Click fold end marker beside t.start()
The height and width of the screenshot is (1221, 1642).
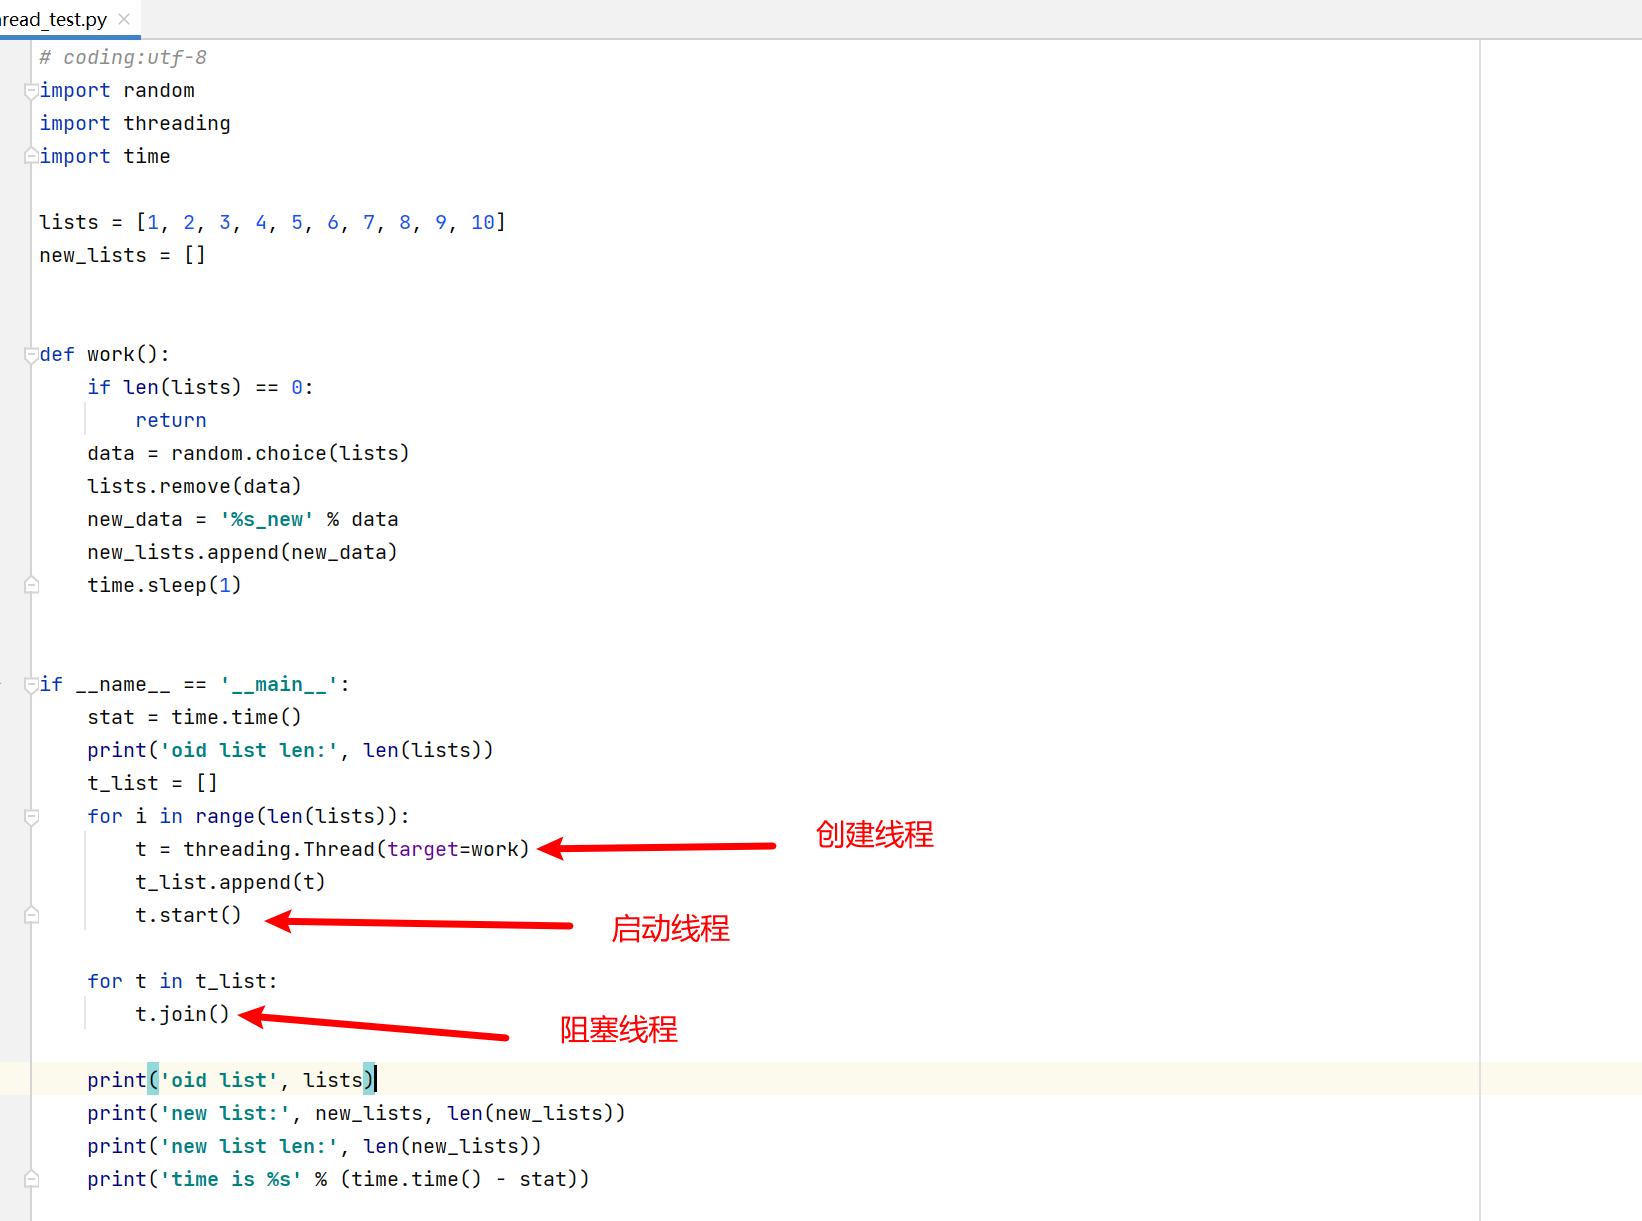click(x=31, y=916)
